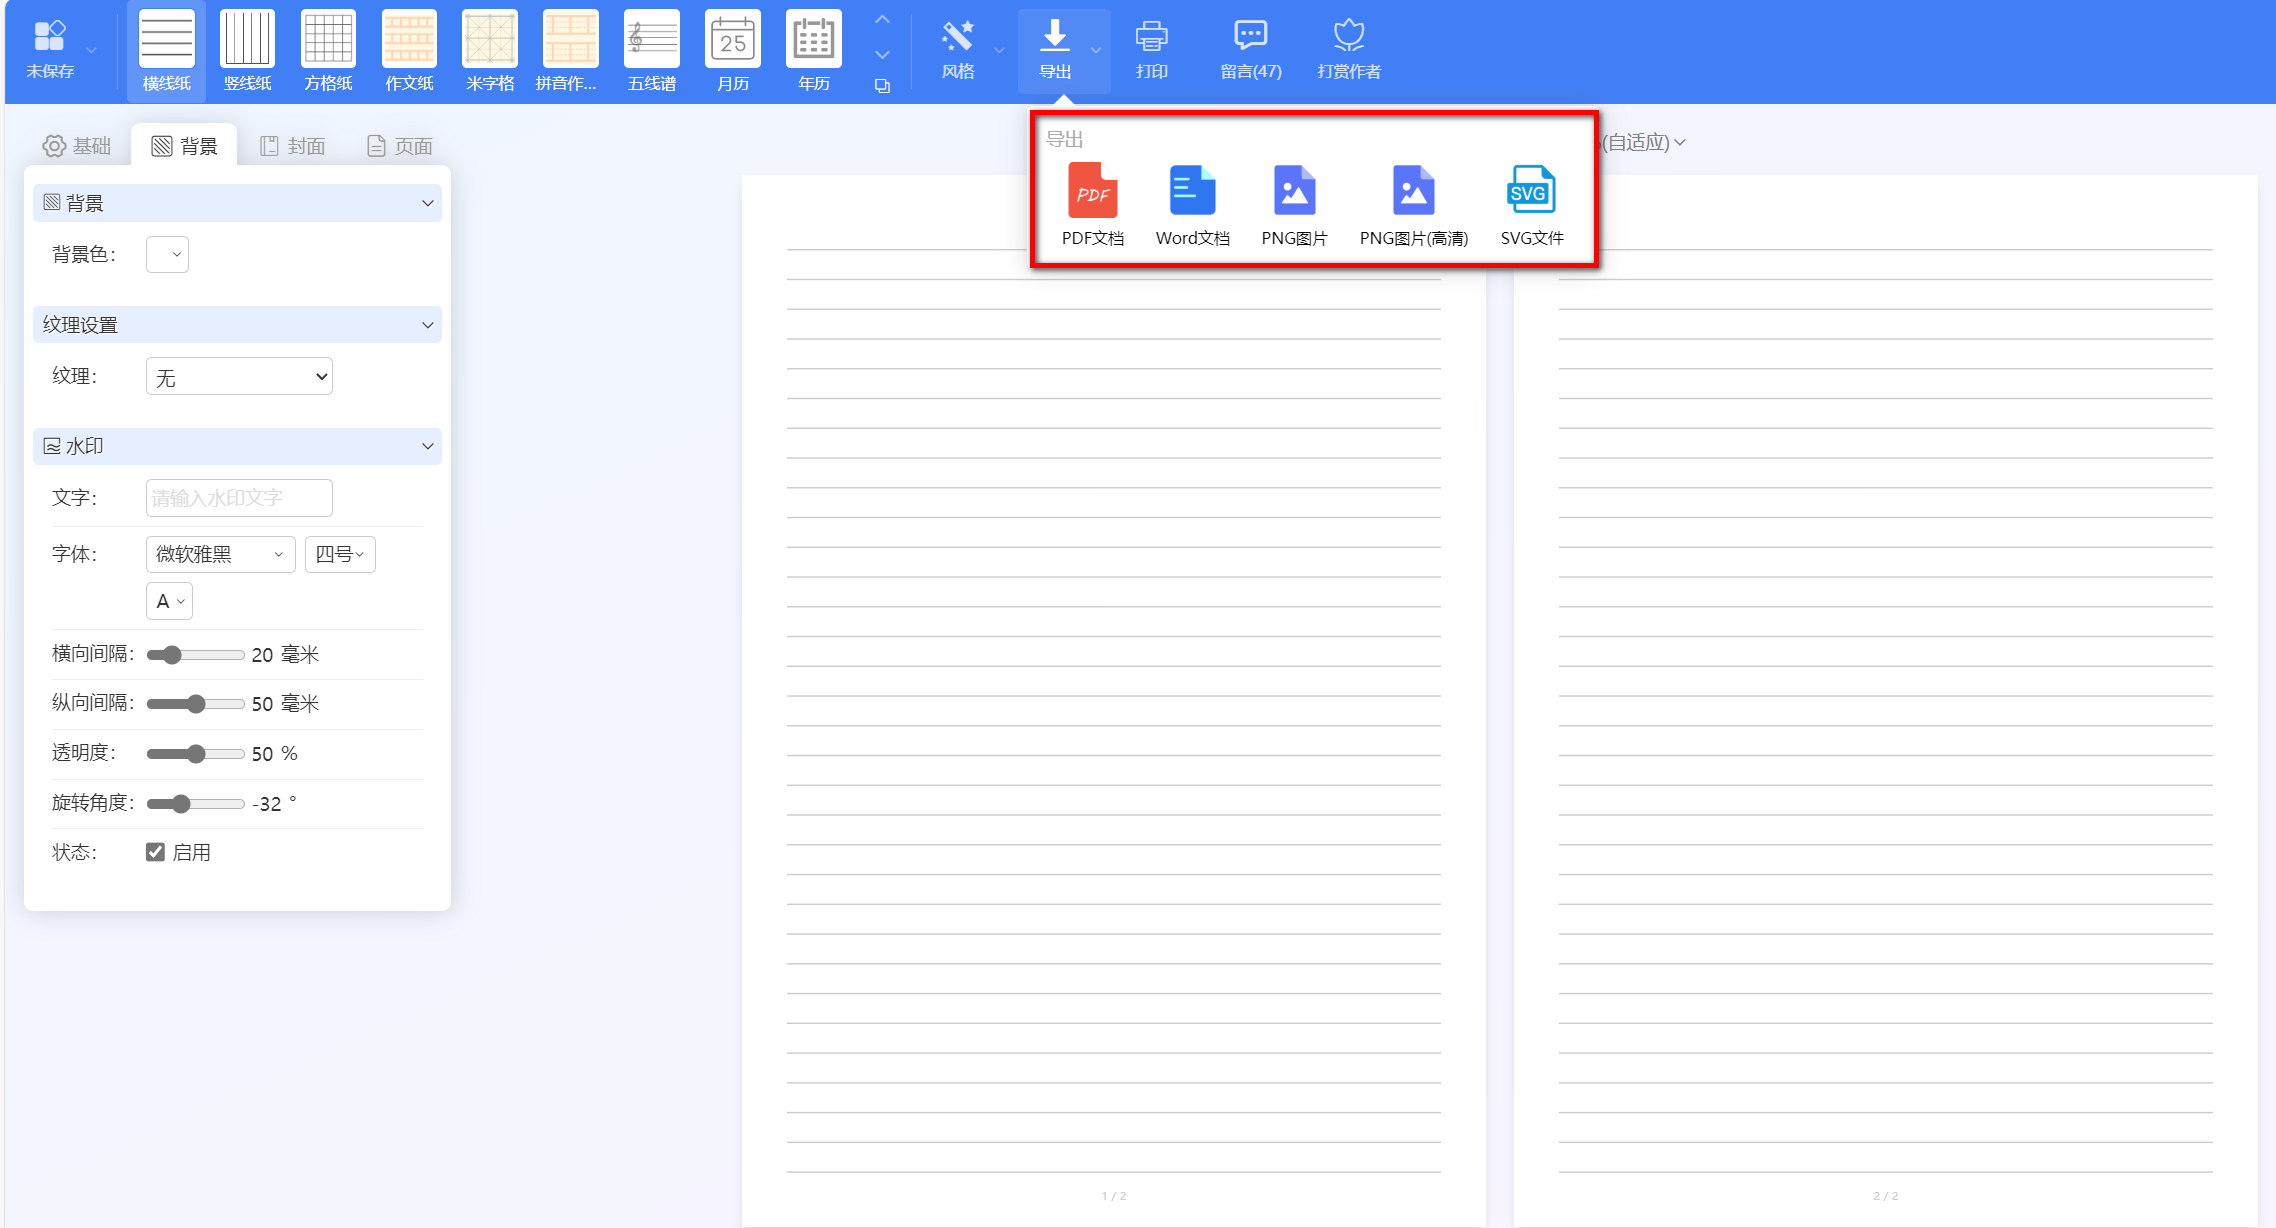Viewport: 2276px width, 1228px height.
Task: Click the 透明度 opacity slider
Action: [x=196, y=754]
